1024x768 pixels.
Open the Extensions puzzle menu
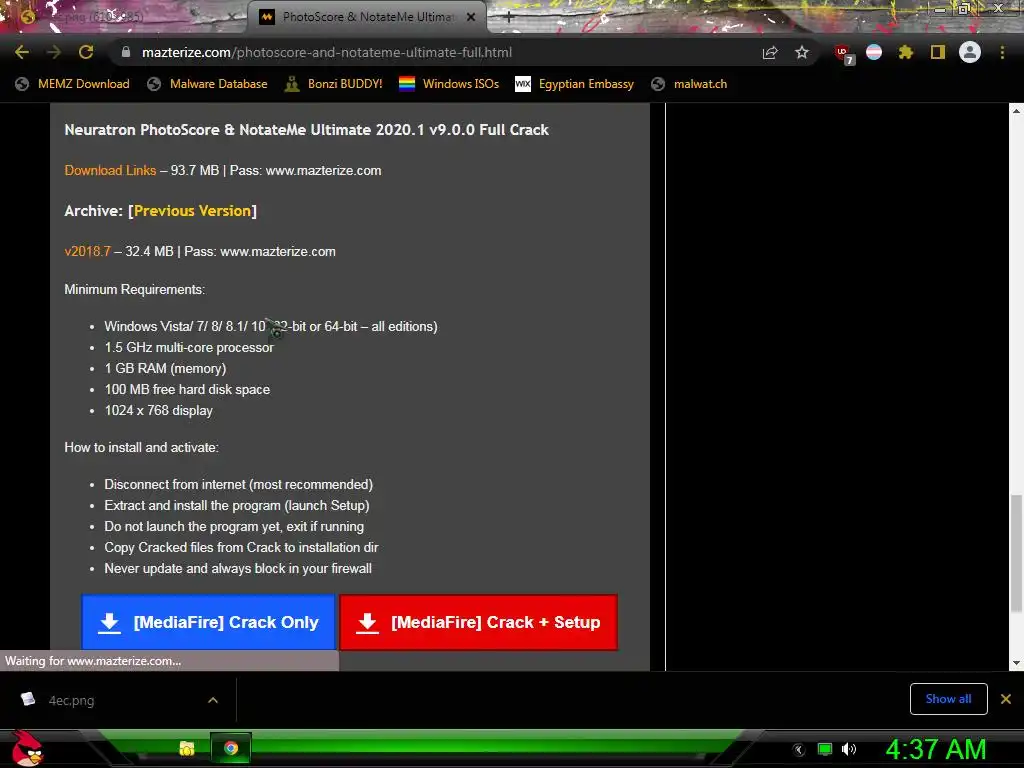[x=905, y=52]
